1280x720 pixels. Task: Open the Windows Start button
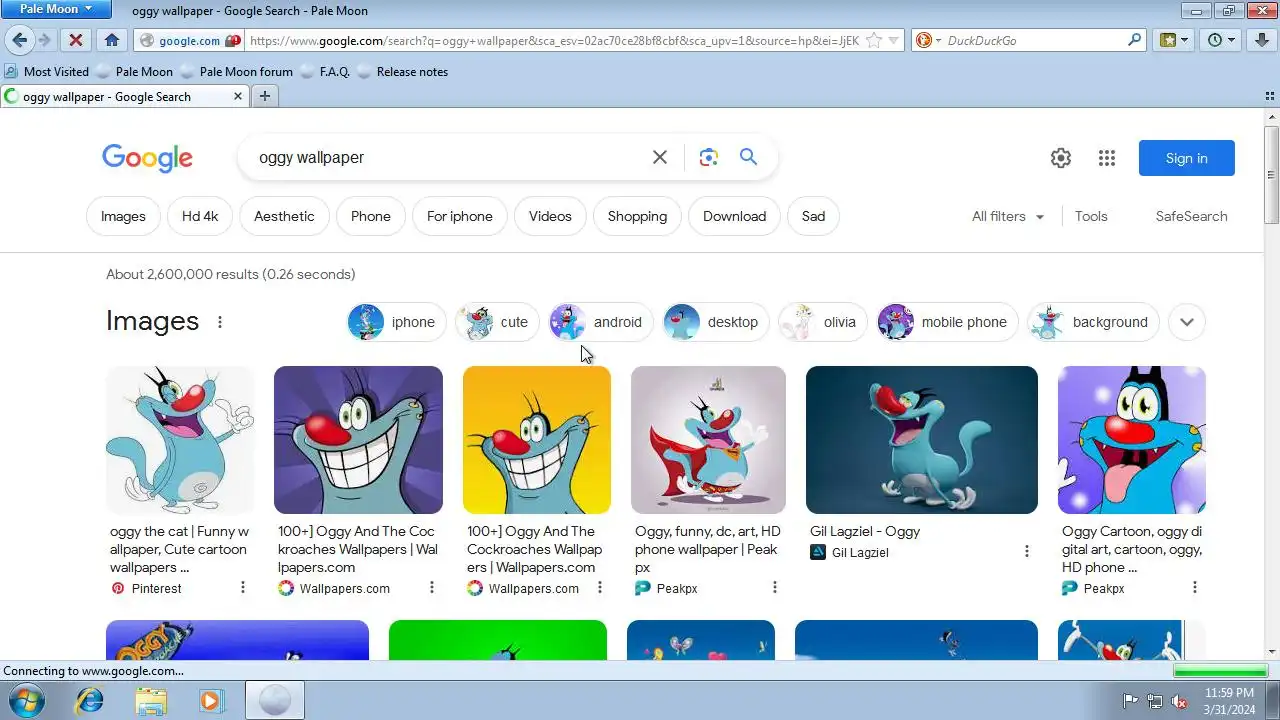pos(27,701)
